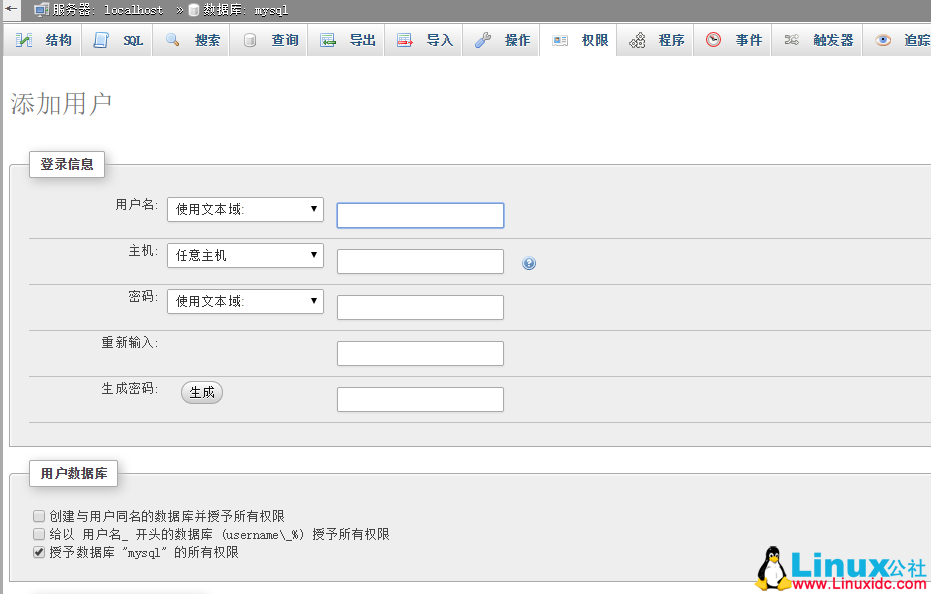
Task: Click the 操作 wrench icon
Action: 483,41
